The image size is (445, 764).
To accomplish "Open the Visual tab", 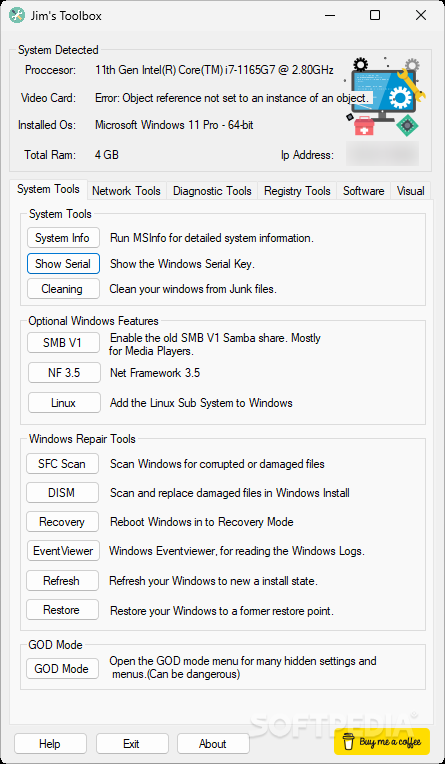I will pos(410,191).
